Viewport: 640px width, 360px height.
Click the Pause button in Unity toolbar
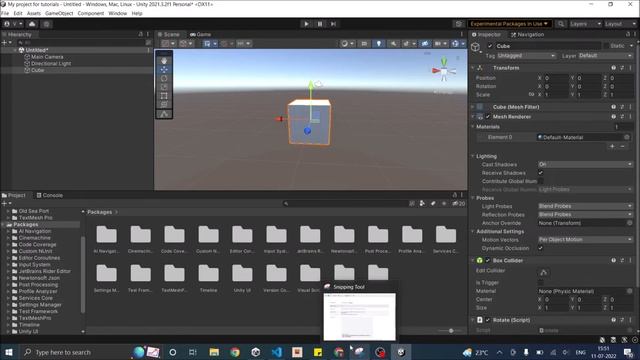click(x=320, y=24)
